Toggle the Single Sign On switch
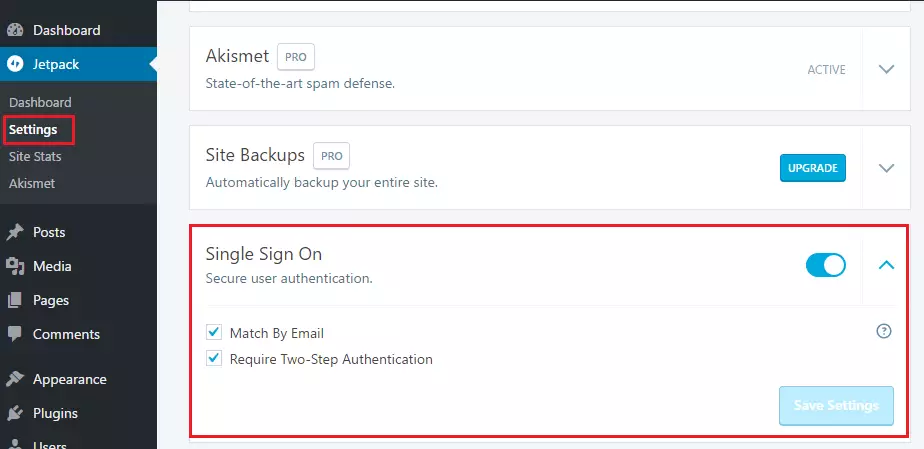 click(826, 265)
